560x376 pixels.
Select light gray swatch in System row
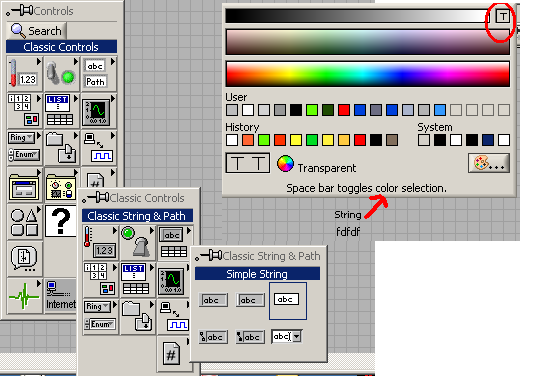[x=424, y=140]
